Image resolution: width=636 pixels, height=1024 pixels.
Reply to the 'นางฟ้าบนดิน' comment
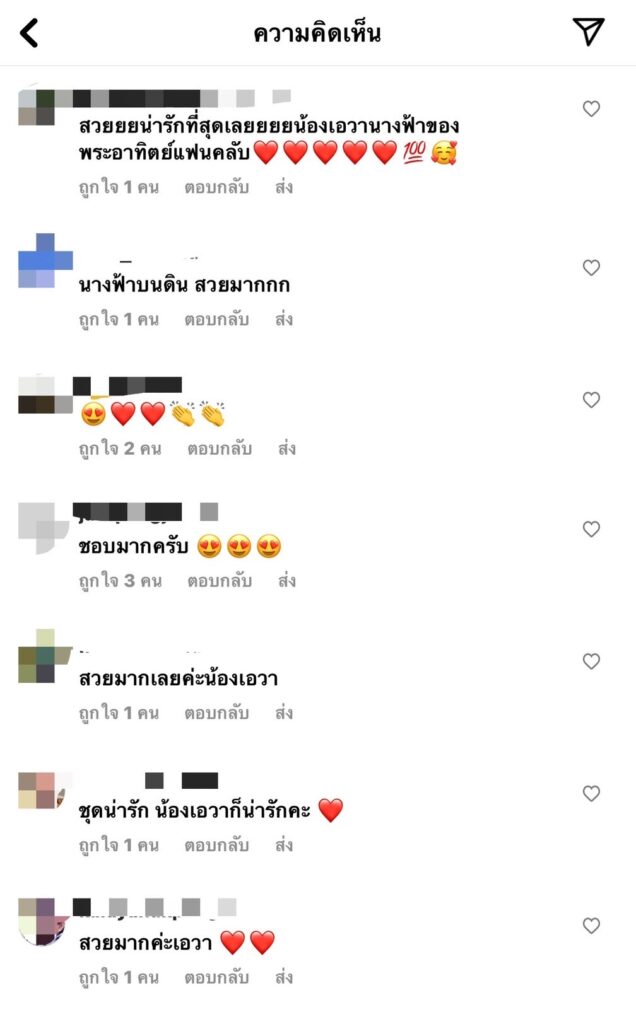[216, 319]
